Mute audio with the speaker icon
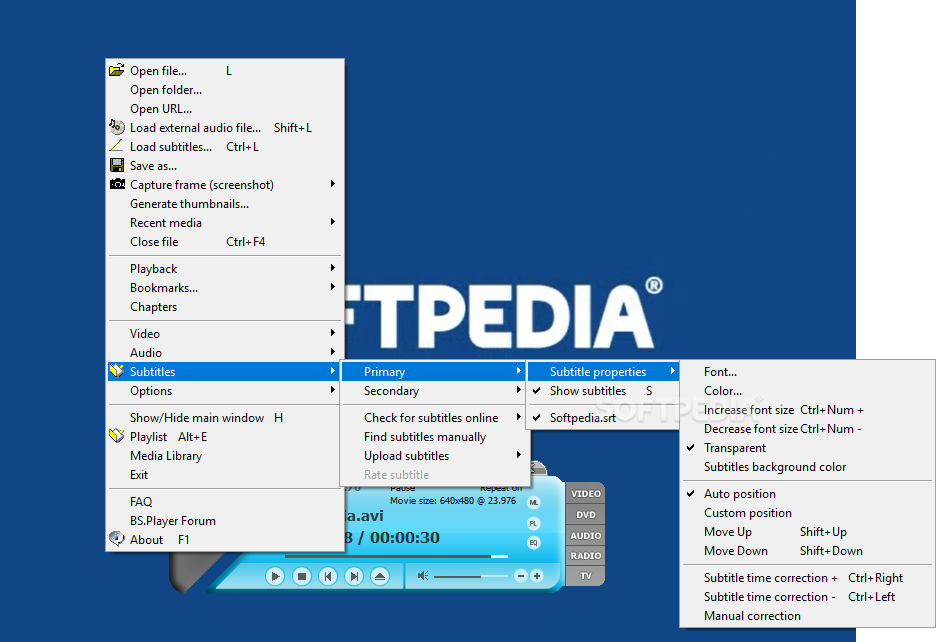Screen dimensions: 936x642 [423, 576]
